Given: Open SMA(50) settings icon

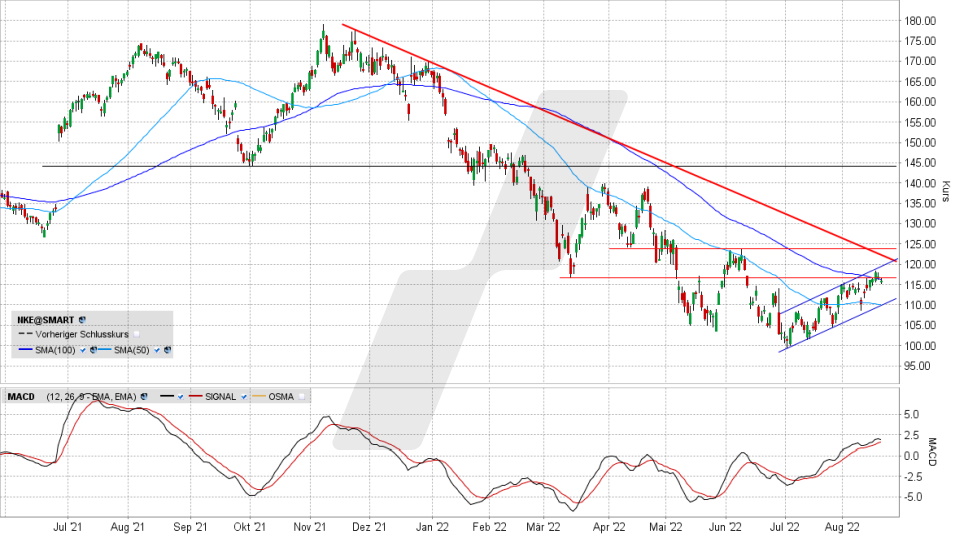Looking at the screenshot, I should (167, 350).
